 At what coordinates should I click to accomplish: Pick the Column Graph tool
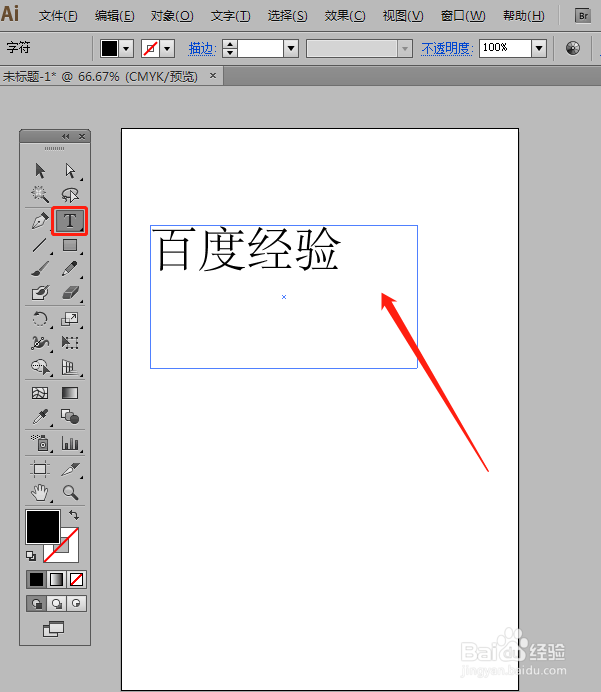(x=70, y=443)
